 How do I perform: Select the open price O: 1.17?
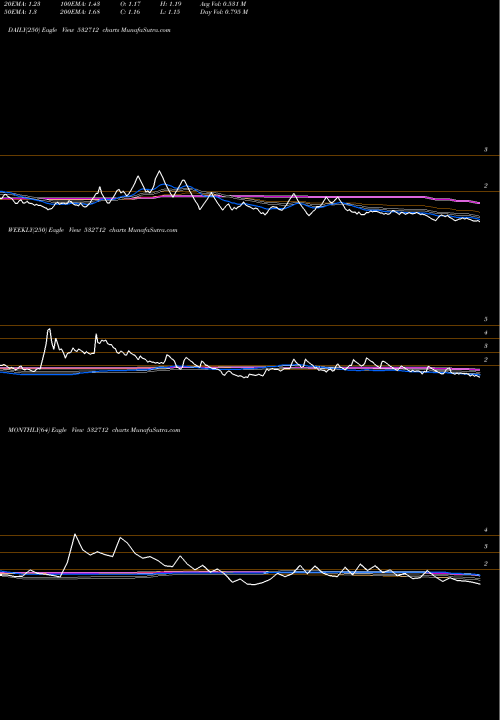(x=129, y=4)
